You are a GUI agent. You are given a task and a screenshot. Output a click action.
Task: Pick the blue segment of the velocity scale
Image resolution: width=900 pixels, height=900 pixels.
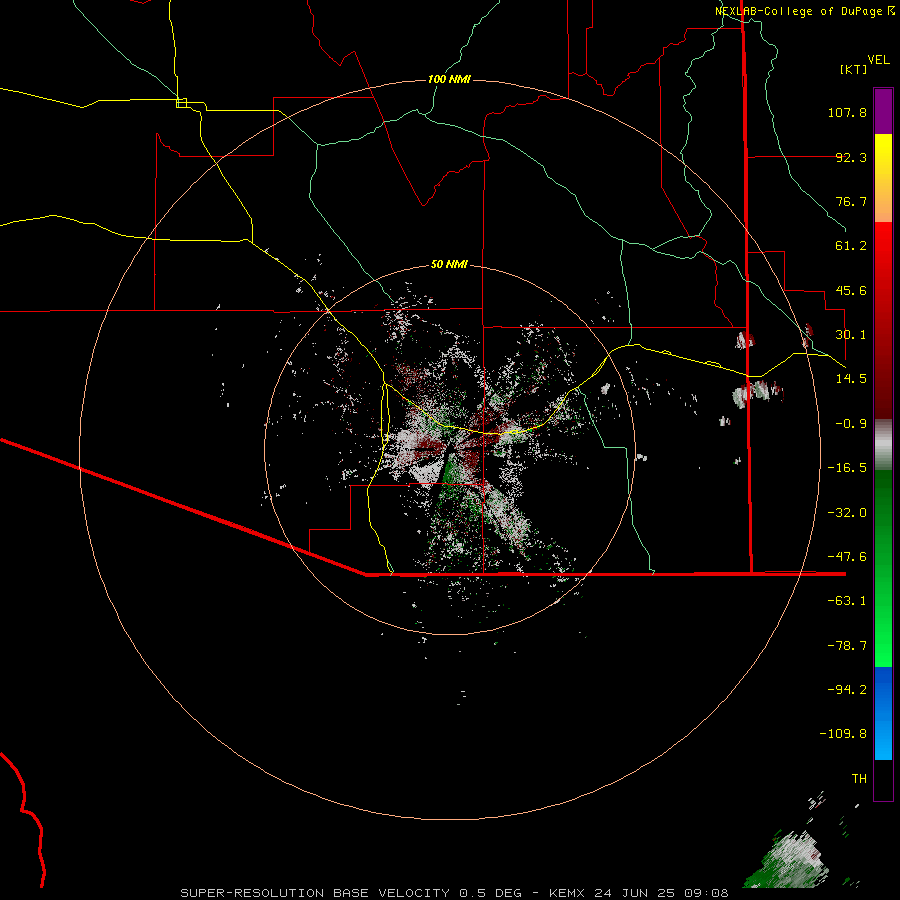coord(883,713)
